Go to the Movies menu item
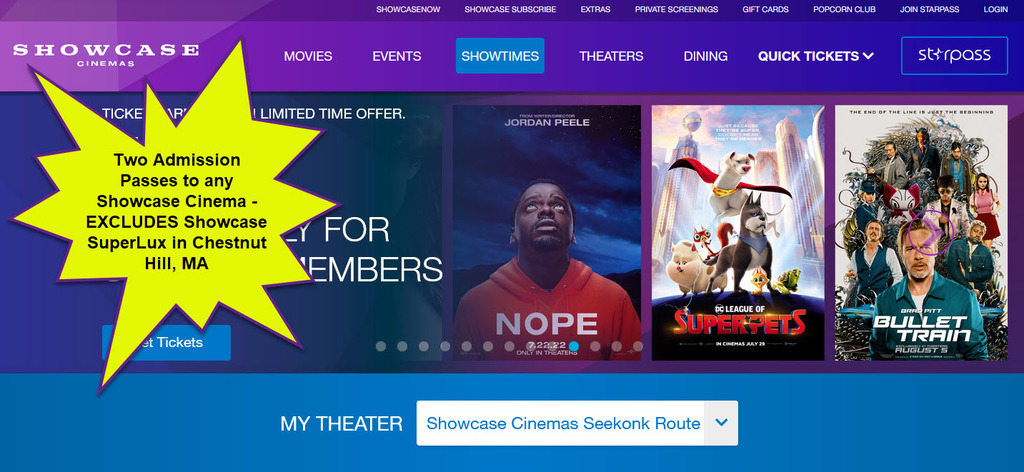The image size is (1024, 472). coord(308,56)
